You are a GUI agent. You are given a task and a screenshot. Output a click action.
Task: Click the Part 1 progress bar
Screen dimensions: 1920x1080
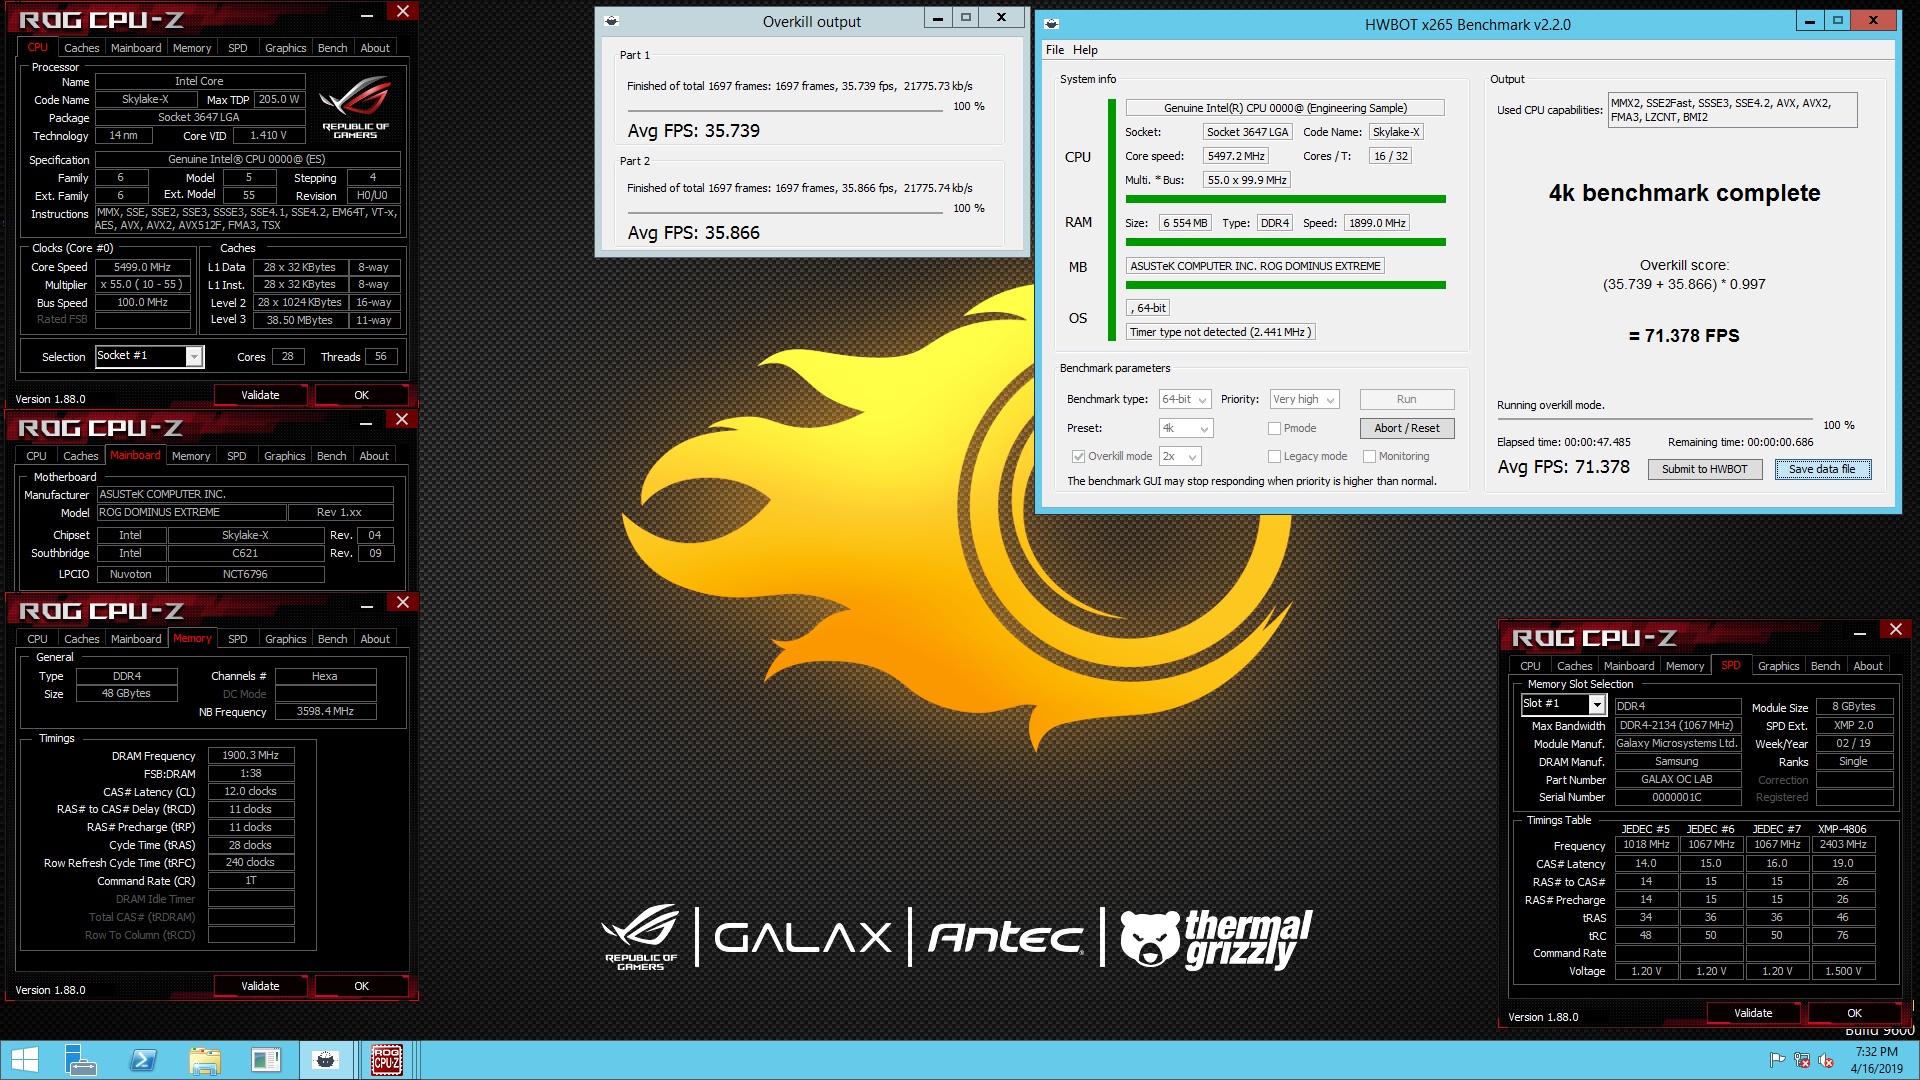(x=783, y=109)
